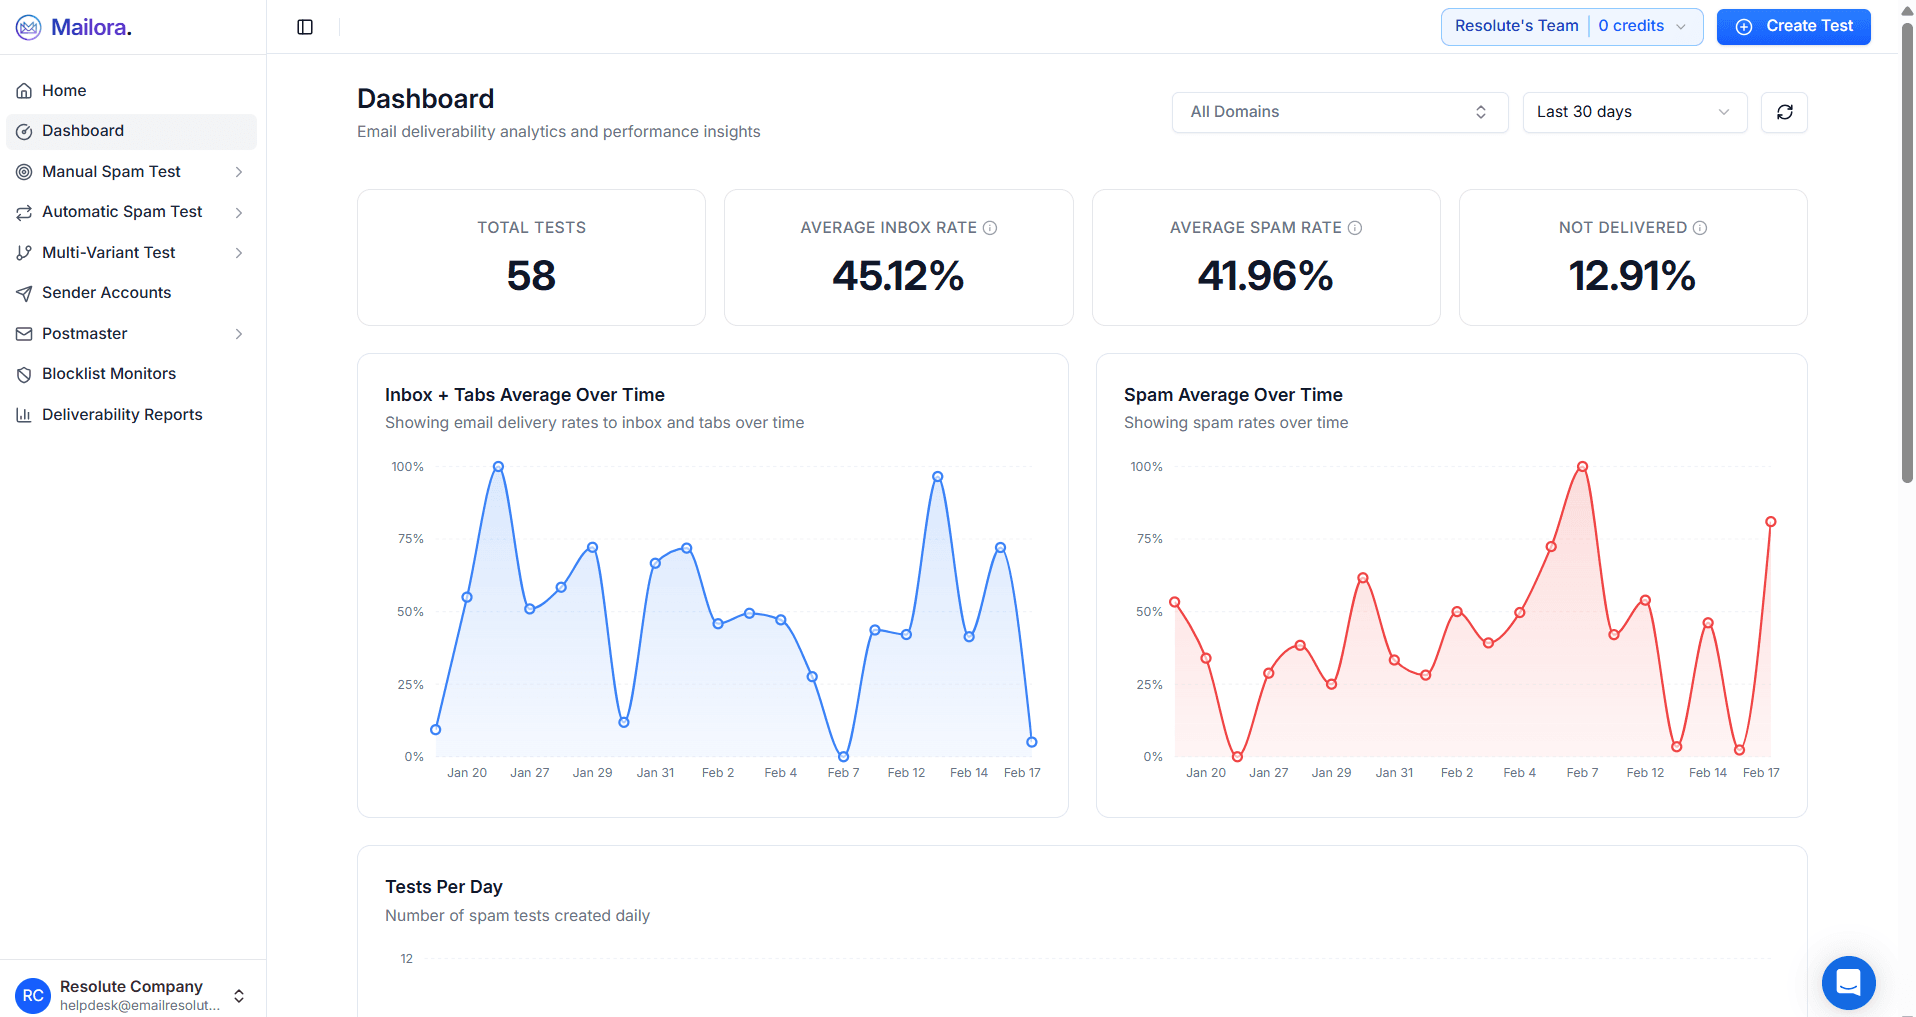Open the Home sidebar icon
Image resolution: width=1916 pixels, height=1017 pixels.
(x=24, y=90)
